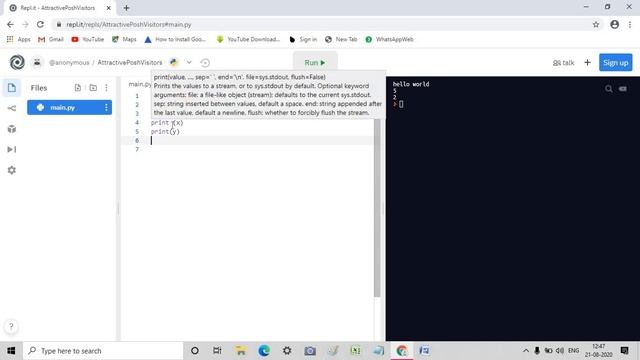
Task: Open the talk community link
Action: pyautogui.click(x=563, y=62)
